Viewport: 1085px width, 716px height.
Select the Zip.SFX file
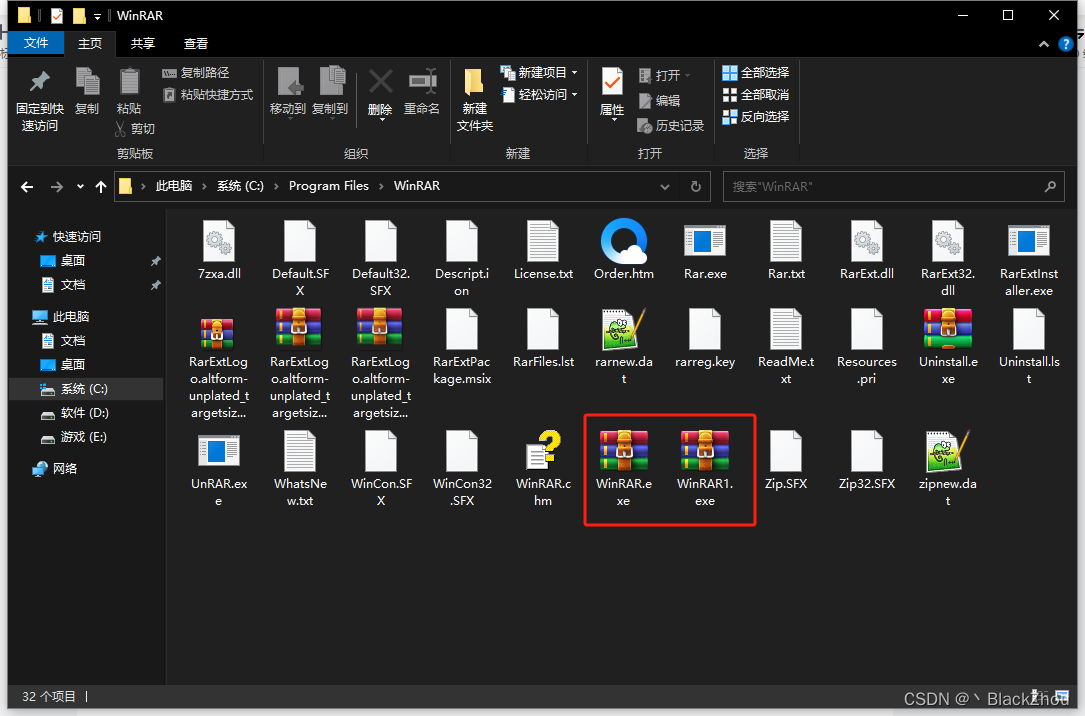pyautogui.click(x=786, y=460)
